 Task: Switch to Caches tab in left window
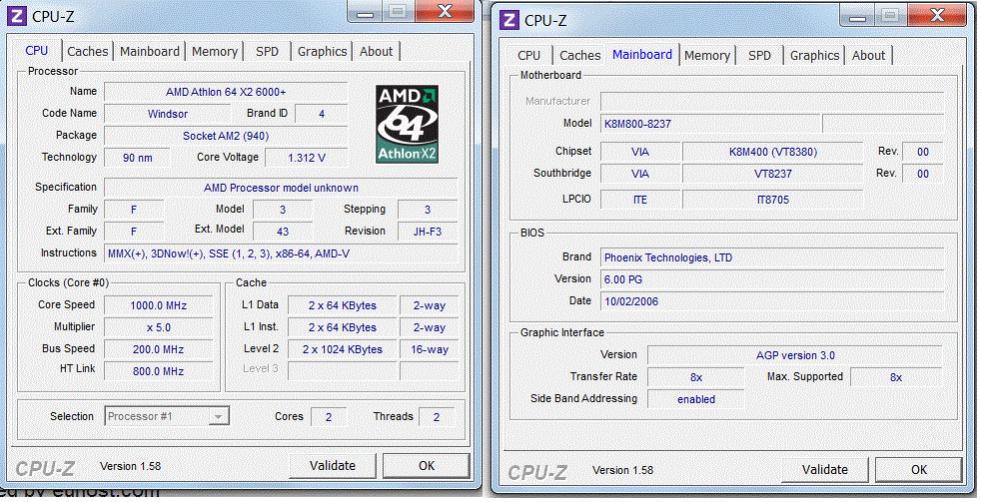click(x=88, y=51)
